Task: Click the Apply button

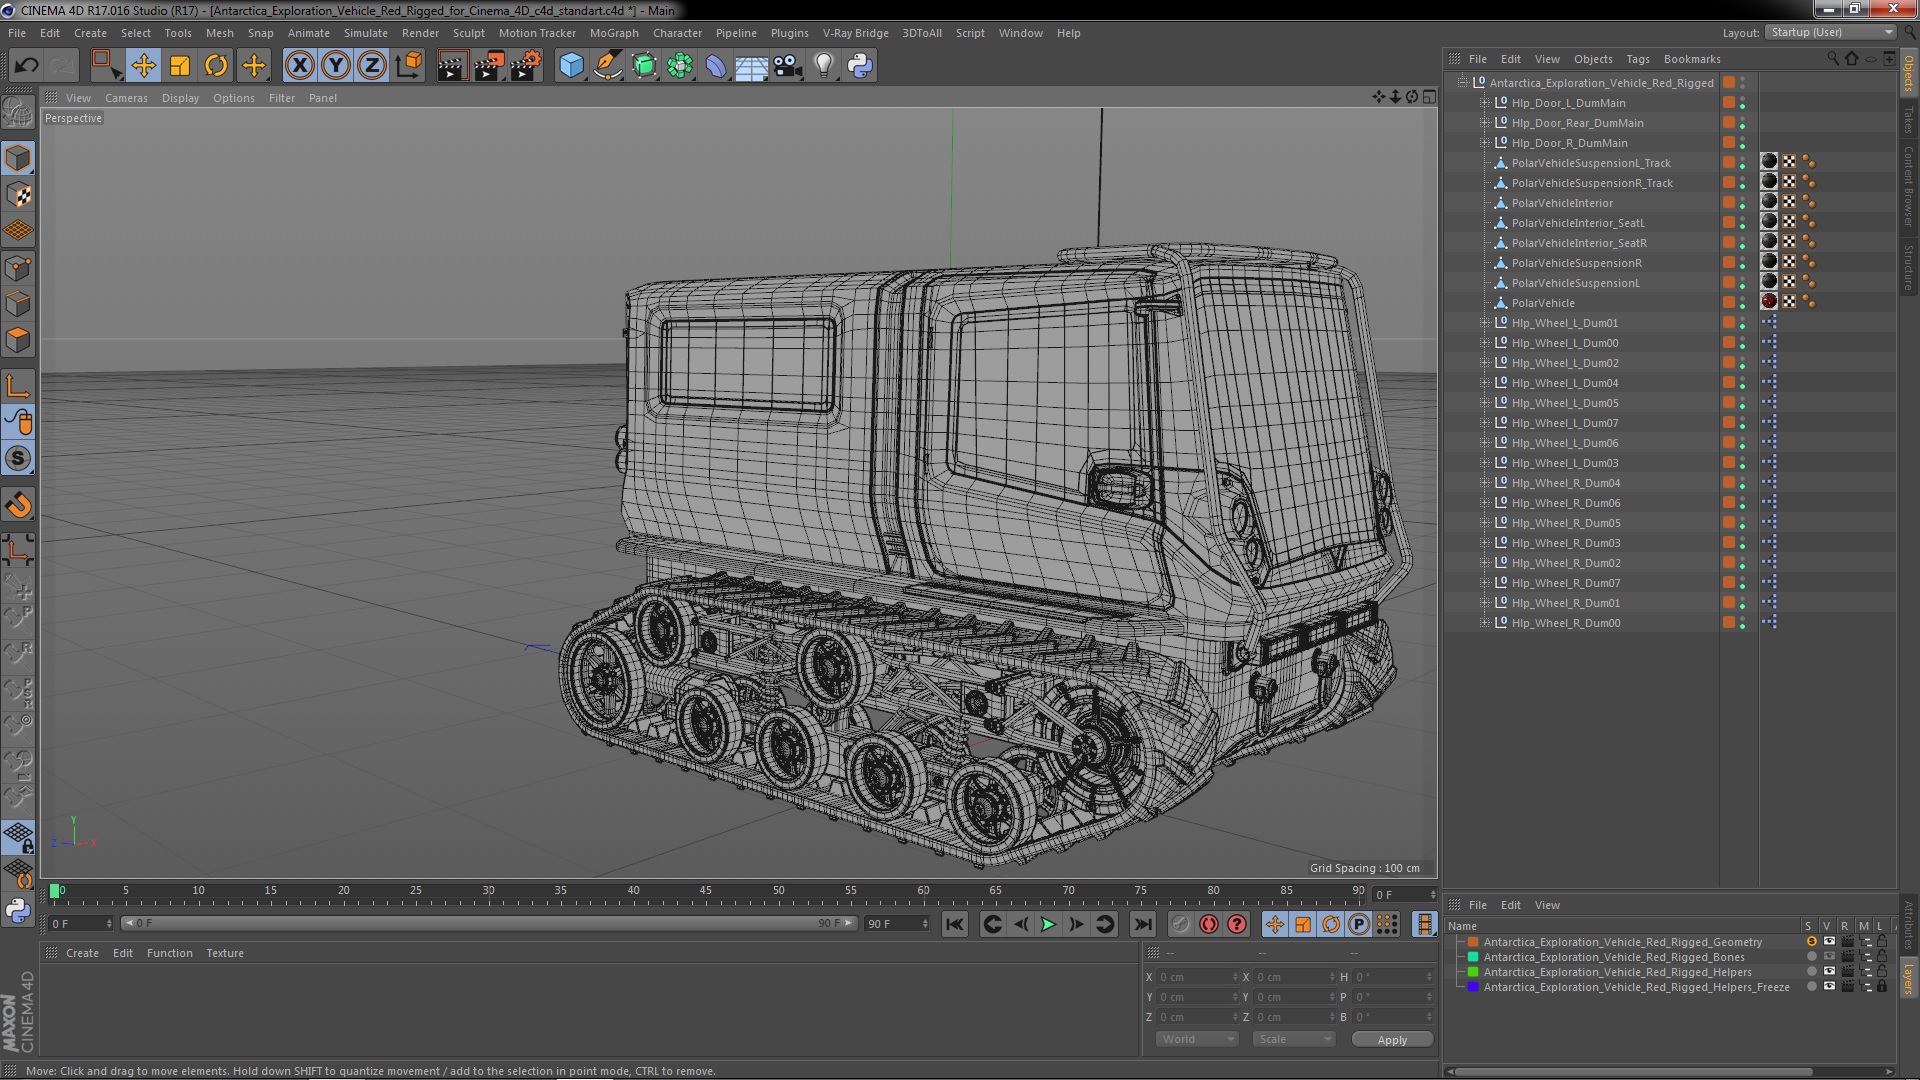Action: [x=1392, y=1040]
